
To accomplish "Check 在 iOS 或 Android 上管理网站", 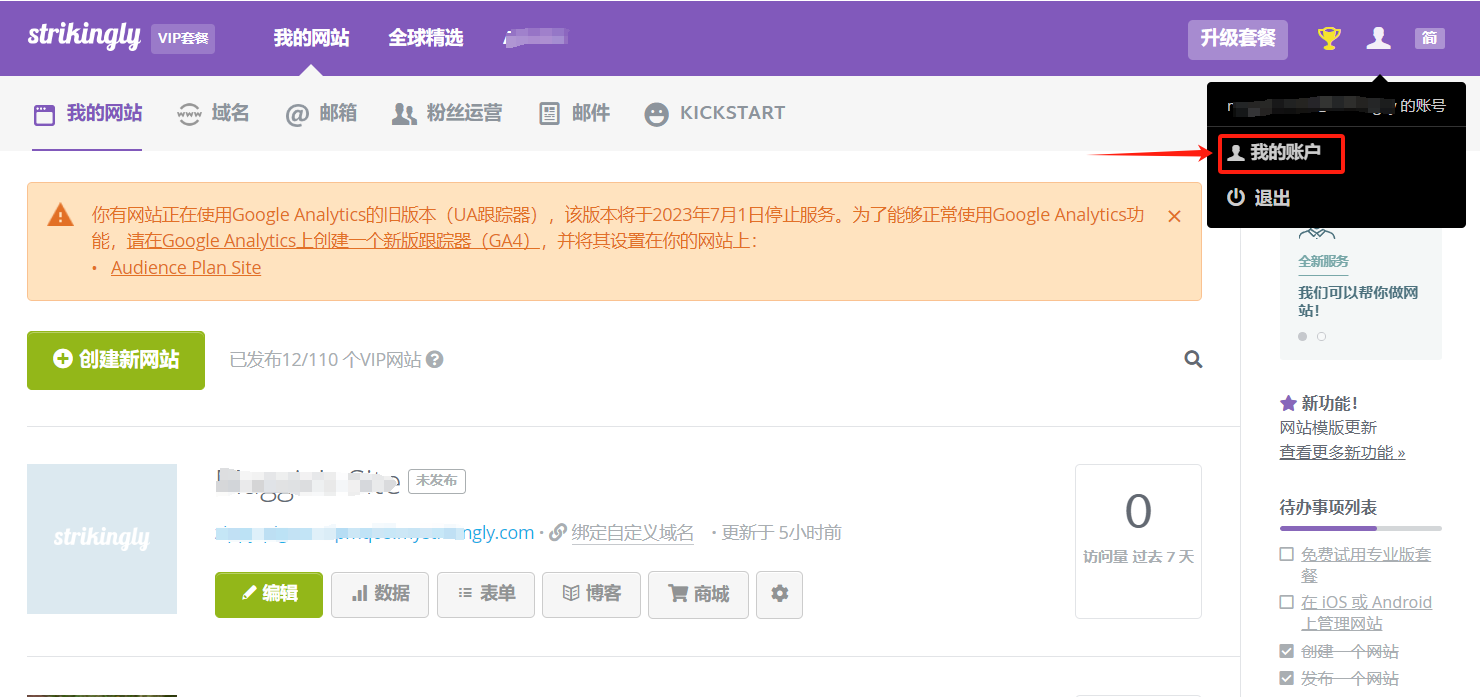I will [1287, 602].
